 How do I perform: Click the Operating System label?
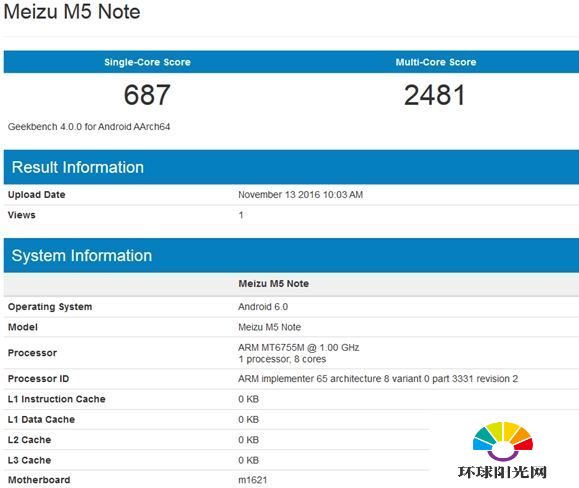50,307
